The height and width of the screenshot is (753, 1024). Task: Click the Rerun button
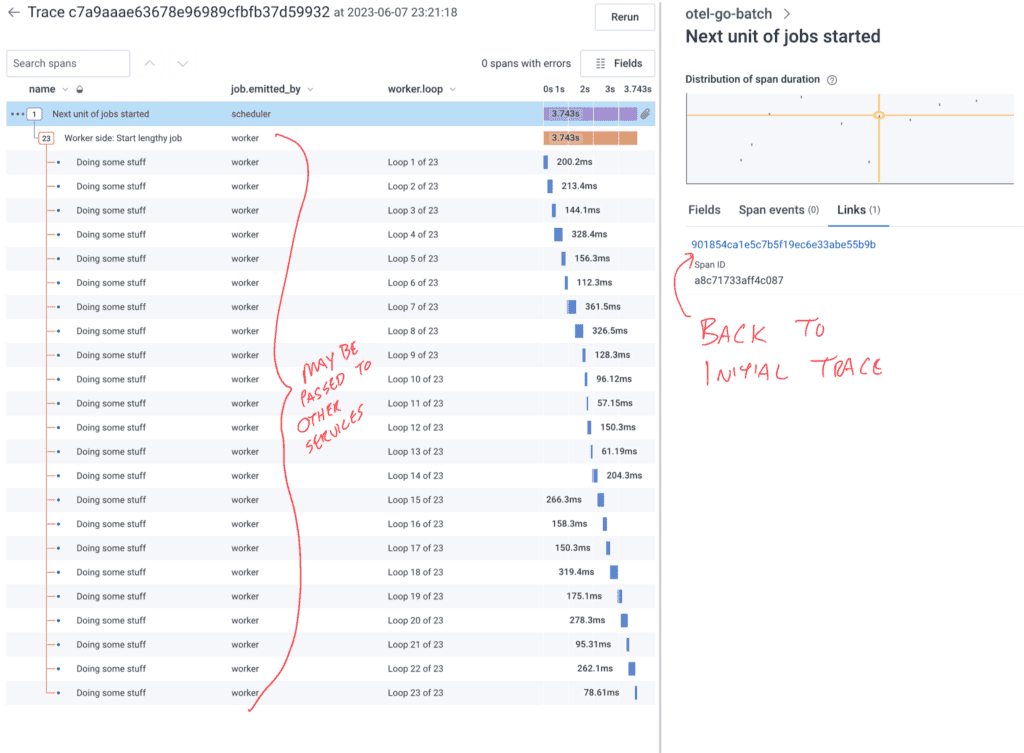click(x=625, y=17)
